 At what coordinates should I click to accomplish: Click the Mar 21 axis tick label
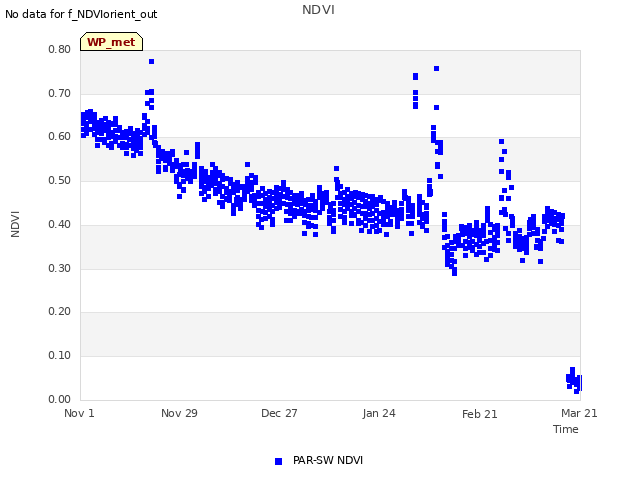[579, 413]
